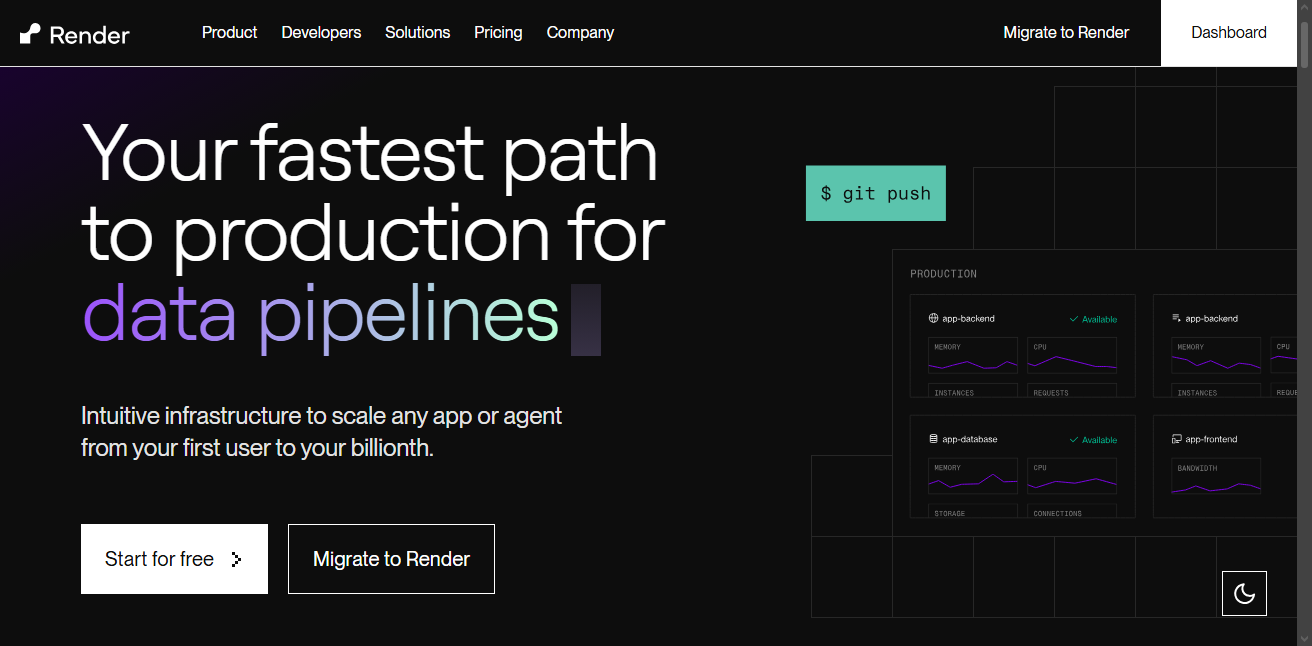The image size is (1312, 646).
Task: Open the Dashboard button
Action: coord(1229,33)
